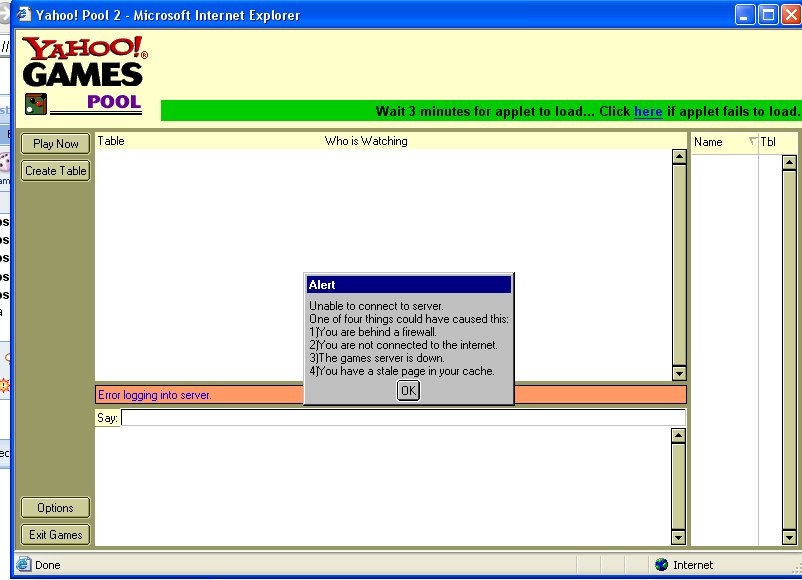Click player list scrollbar down arrow
The height and width of the screenshot is (580, 802).
click(x=789, y=538)
